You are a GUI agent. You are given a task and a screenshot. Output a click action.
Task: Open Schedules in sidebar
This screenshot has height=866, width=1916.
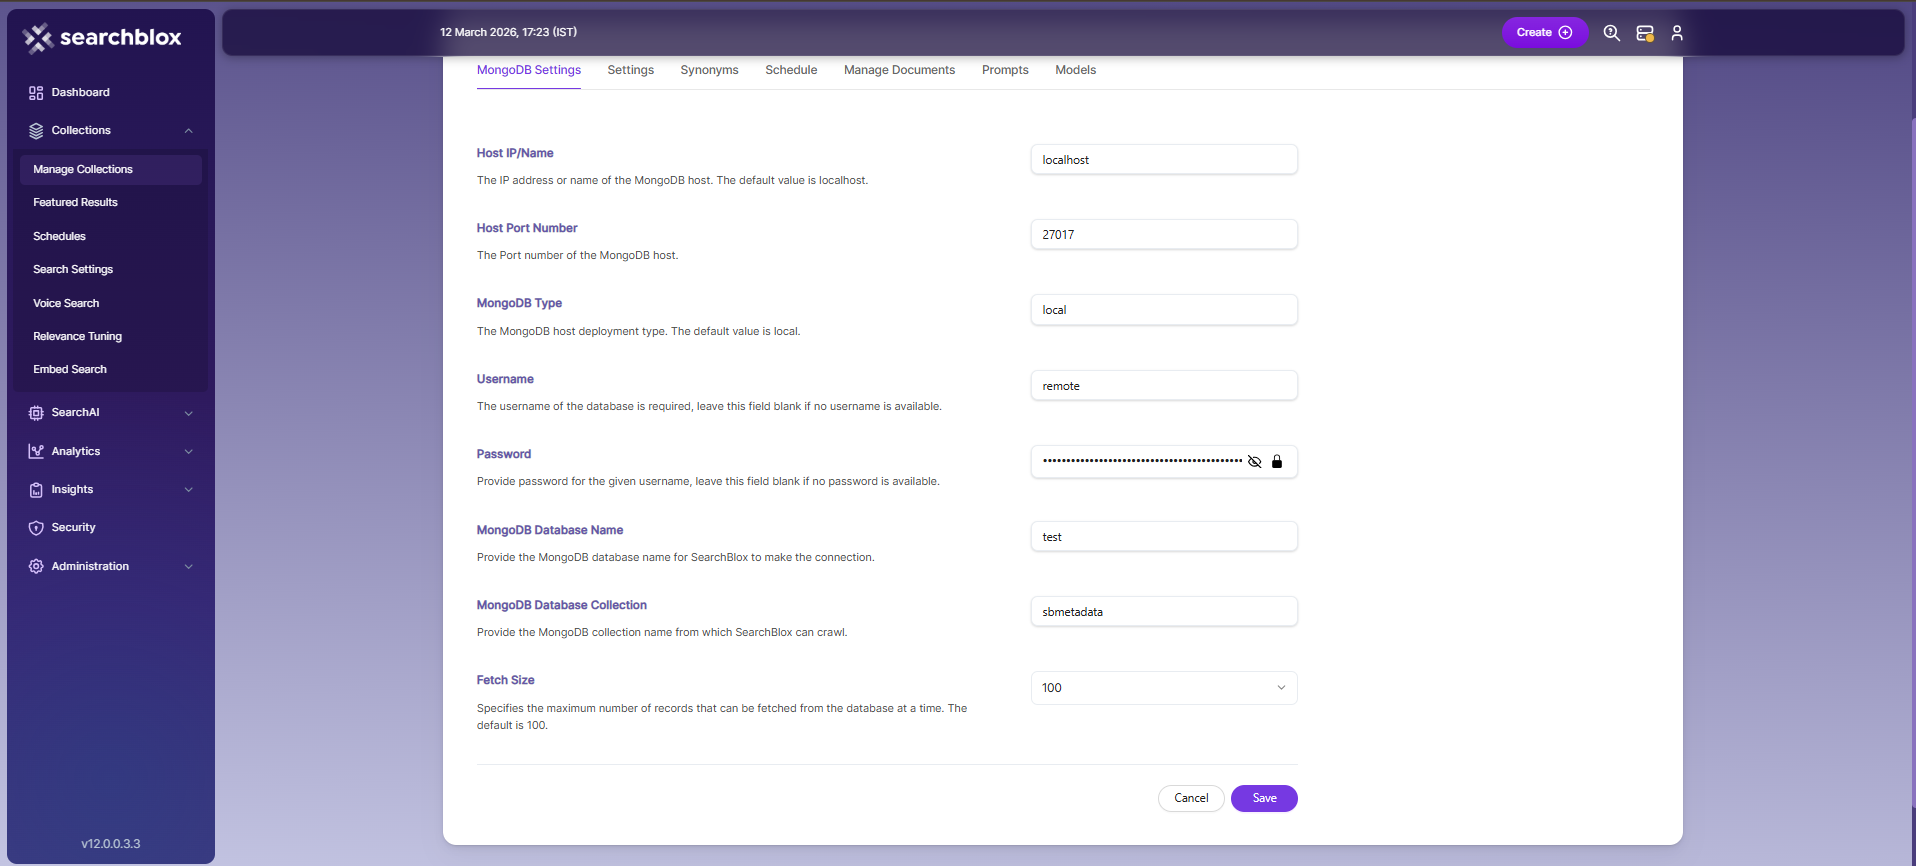(x=59, y=237)
